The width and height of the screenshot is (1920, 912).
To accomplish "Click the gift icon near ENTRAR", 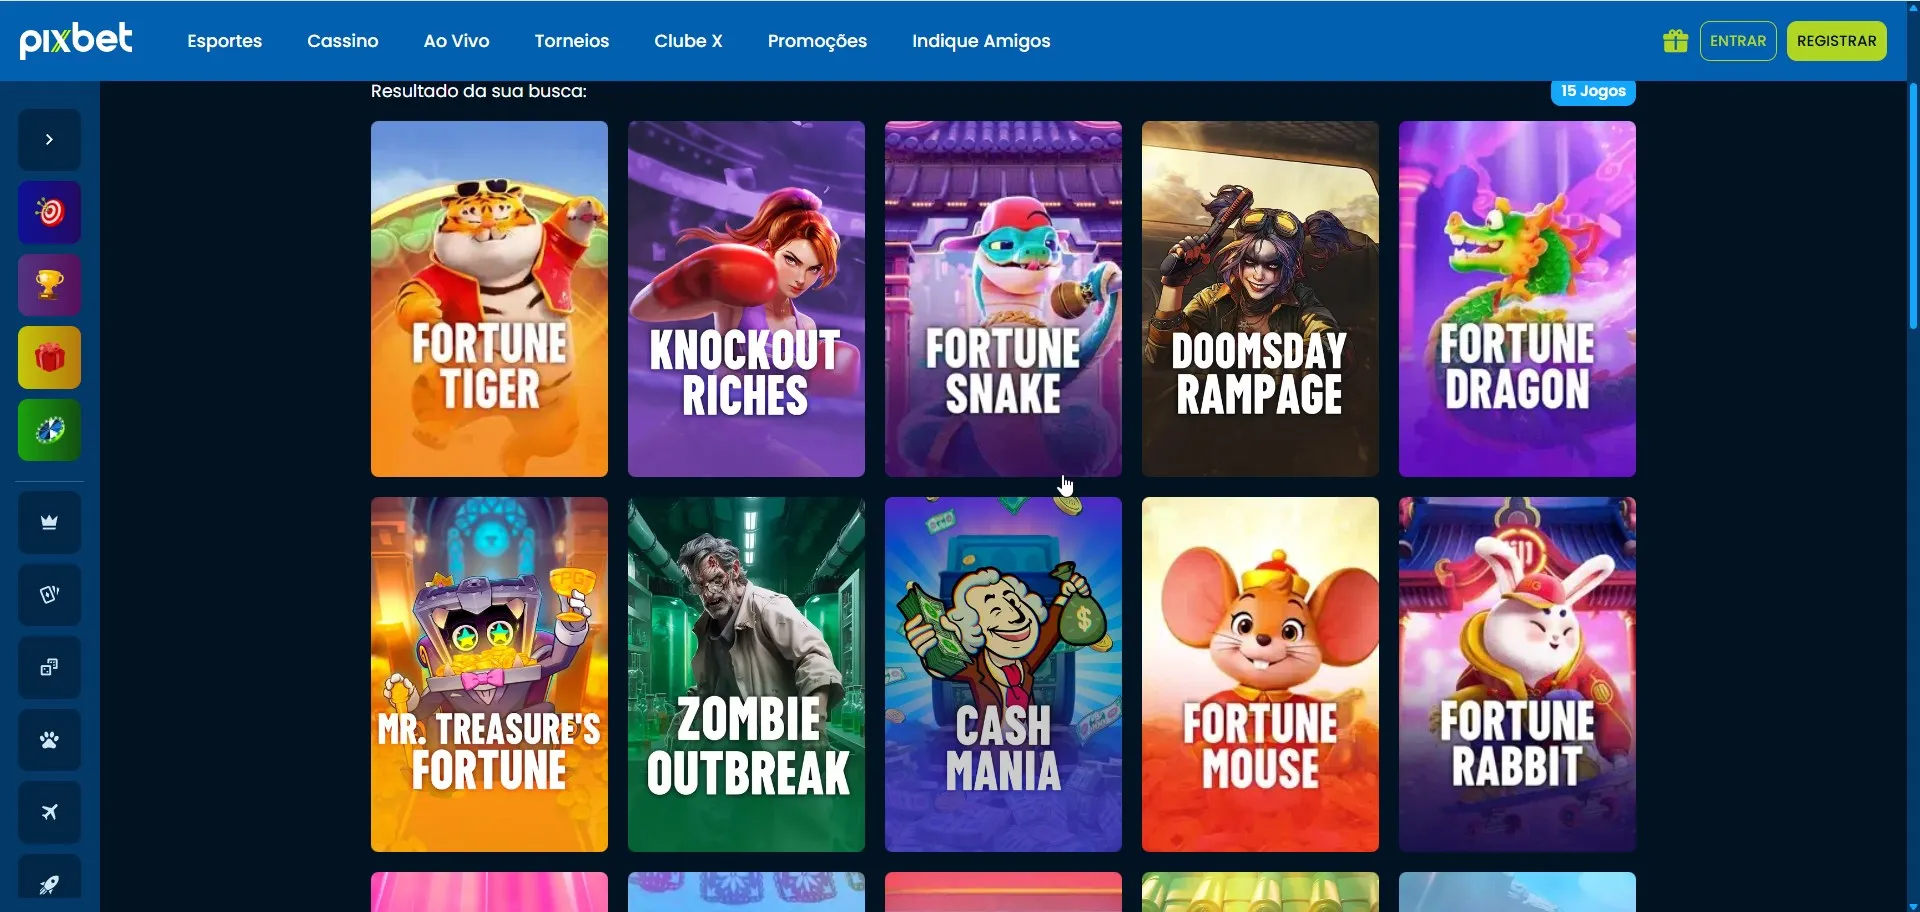I will coord(1675,41).
